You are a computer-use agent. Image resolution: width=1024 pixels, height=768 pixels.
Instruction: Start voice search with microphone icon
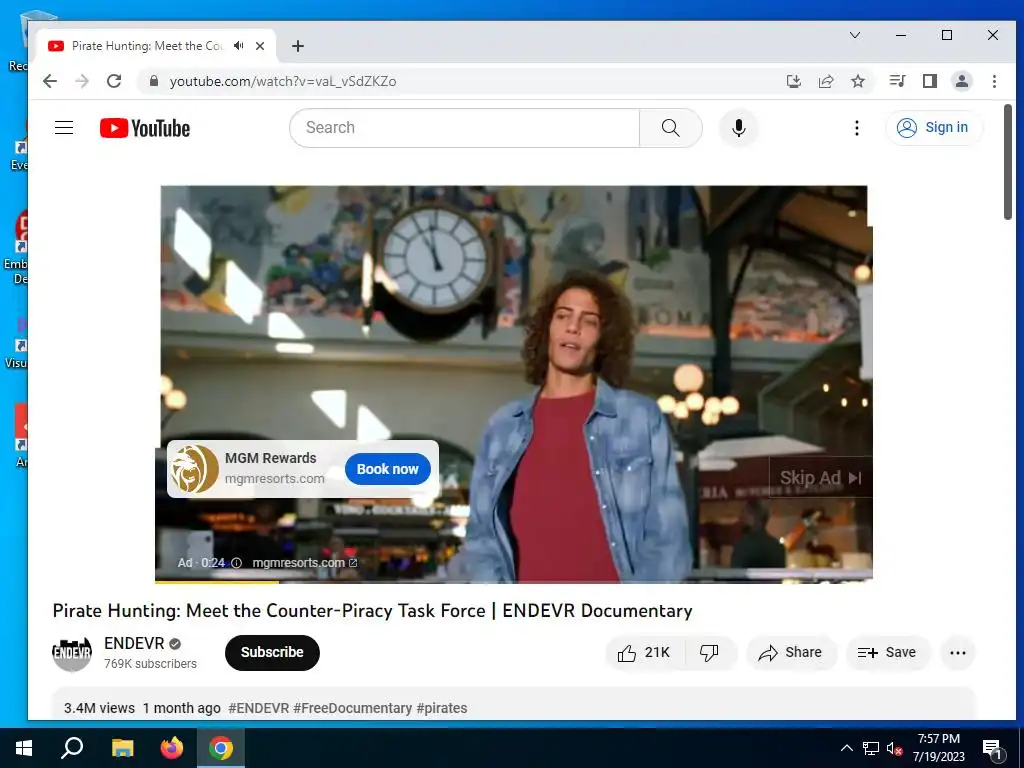click(739, 128)
